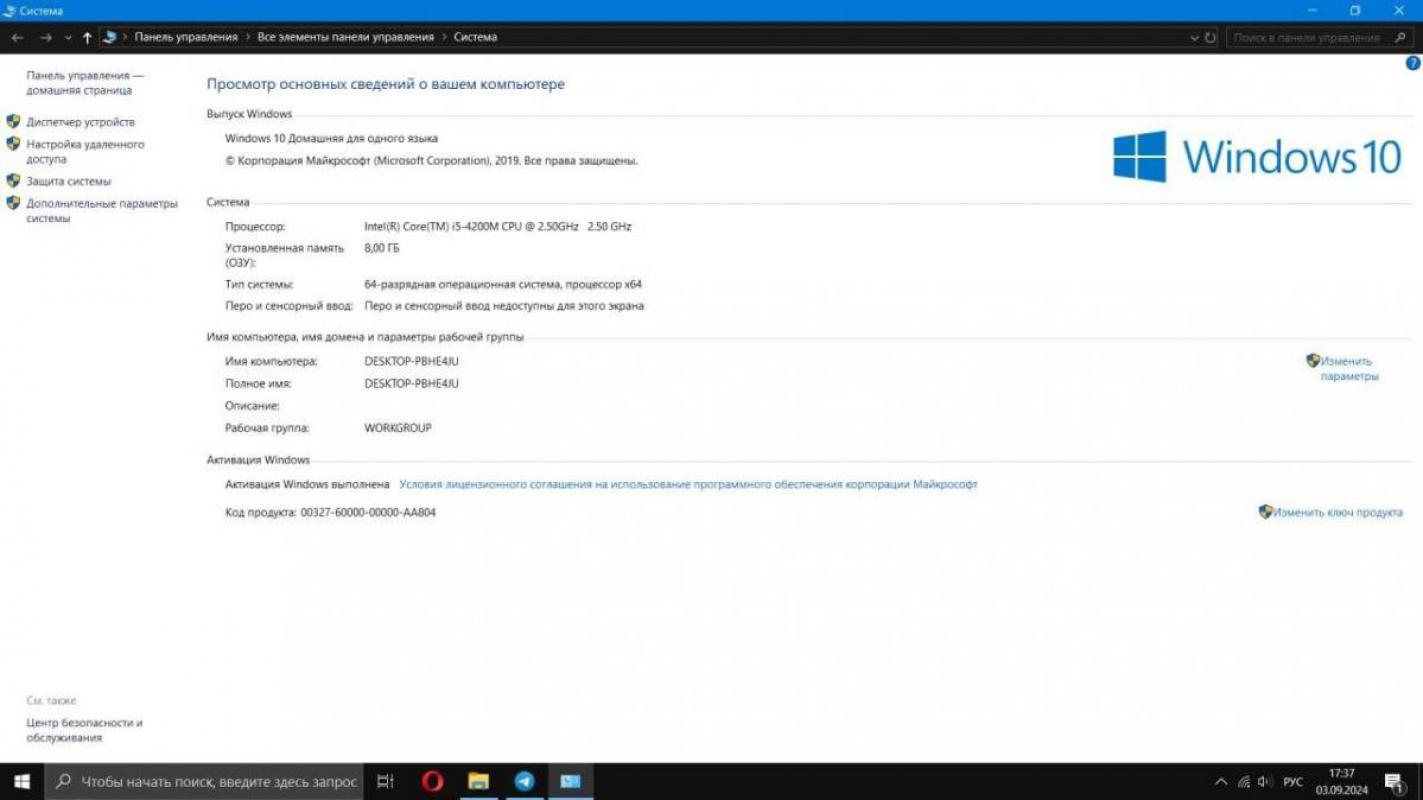Click the shield icon next to 'Изменить параметры'

pos(1313,360)
